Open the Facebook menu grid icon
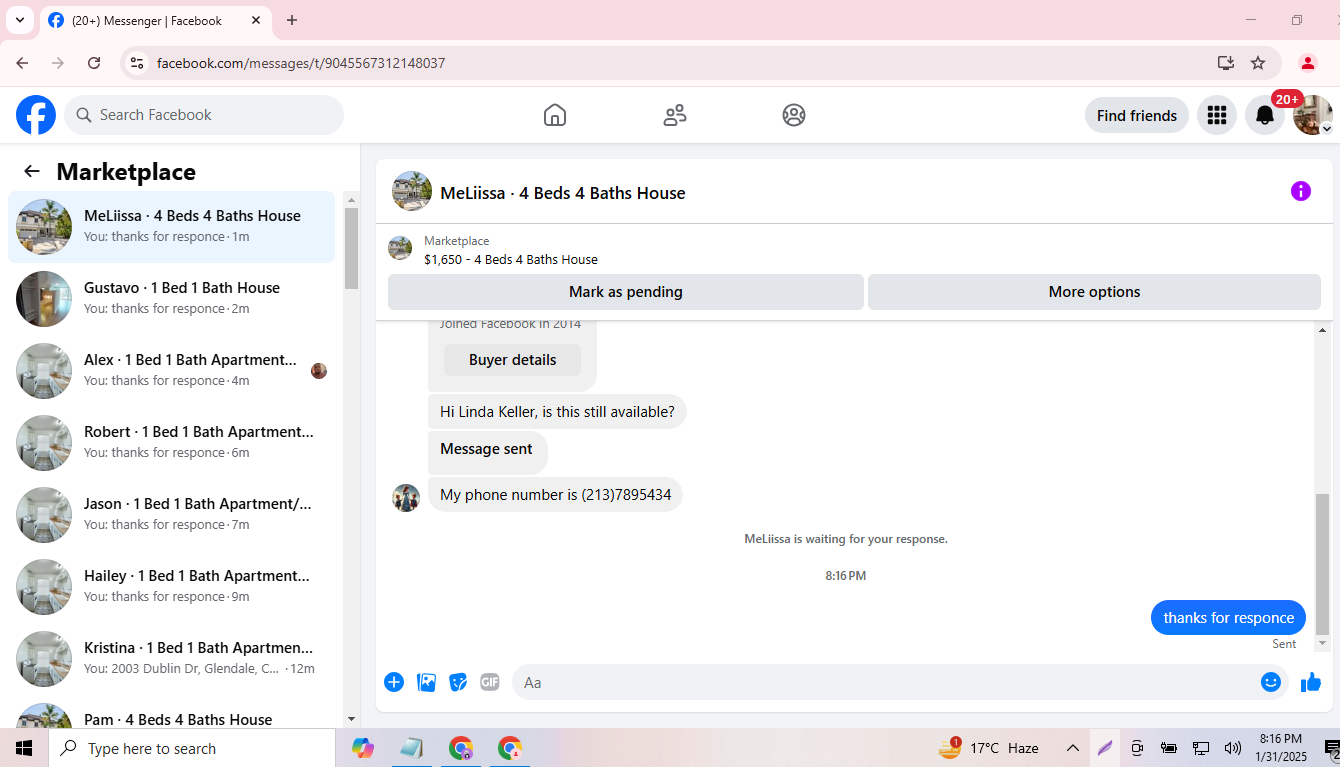Screen dimensions: 1340x767 pyautogui.click(x=1217, y=115)
